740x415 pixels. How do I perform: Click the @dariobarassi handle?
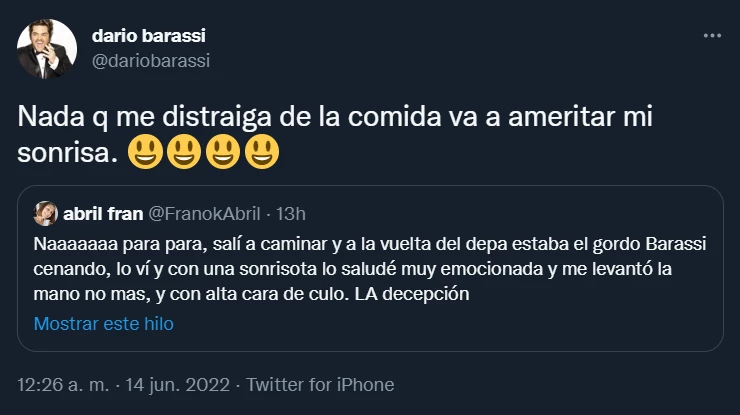coord(150,60)
